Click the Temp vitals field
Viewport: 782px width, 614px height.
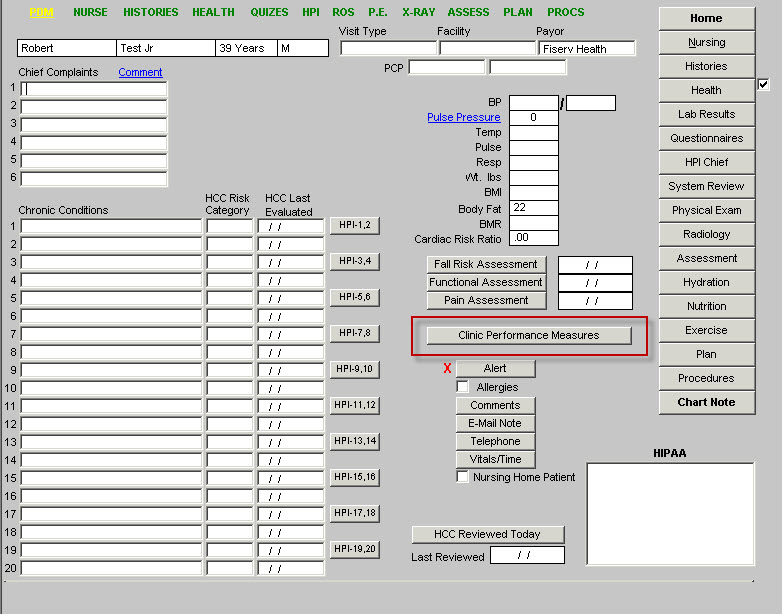pos(534,133)
